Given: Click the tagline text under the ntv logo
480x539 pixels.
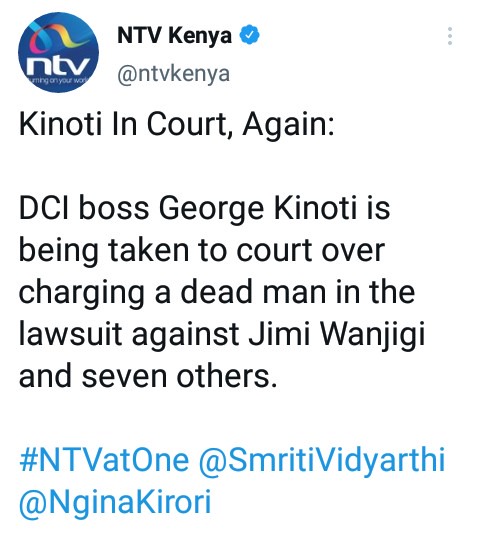Looking at the screenshot, I should (x=58, y=81).
